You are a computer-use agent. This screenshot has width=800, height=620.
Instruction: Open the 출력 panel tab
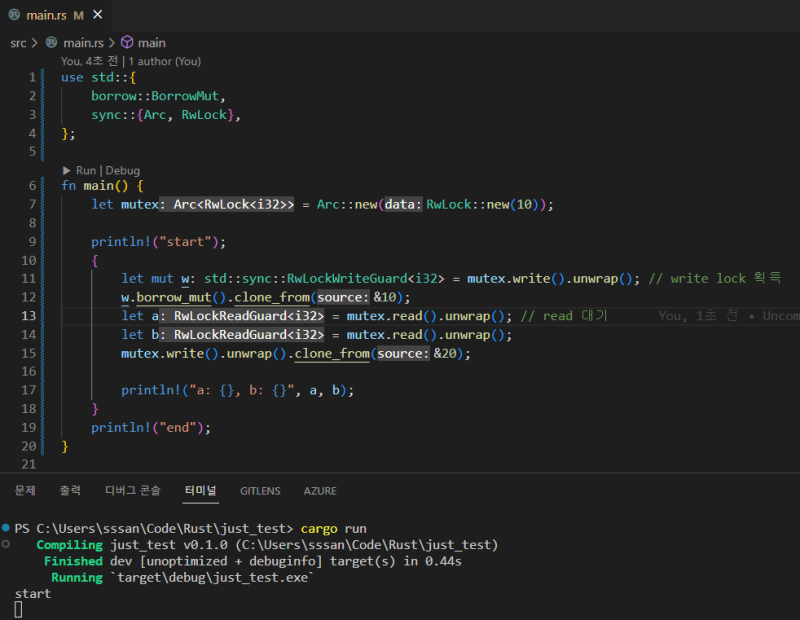coord(70,491)
